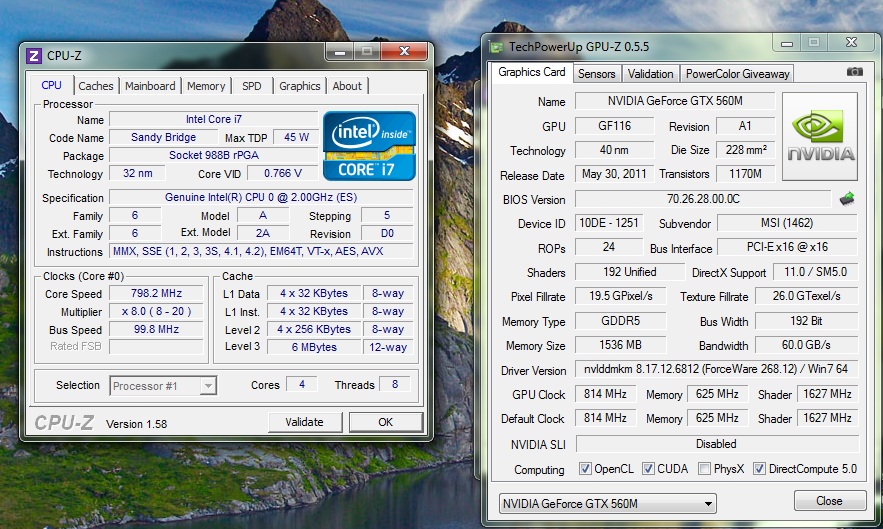Click the Release Date value May 30, 2011
Image resolution: width=883 pixels, height=529 pixels.
(x=614, y=174)
